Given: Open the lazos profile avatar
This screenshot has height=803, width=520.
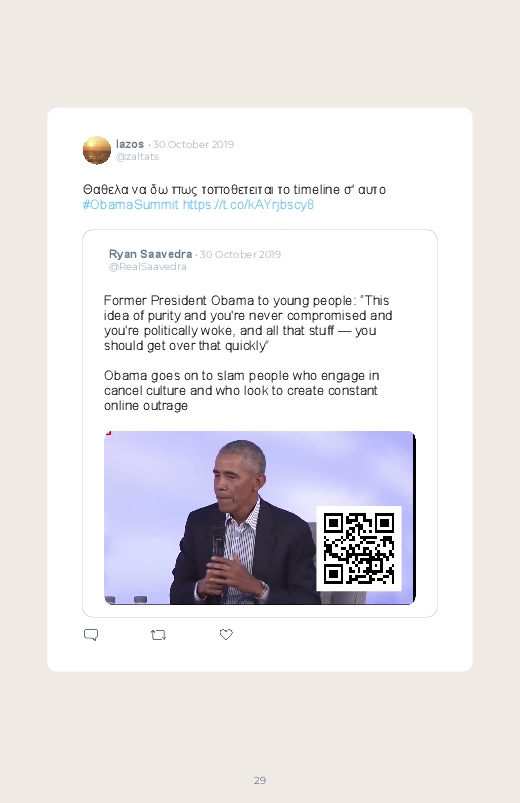Looking at the screenshot, I should coord(97,150).
